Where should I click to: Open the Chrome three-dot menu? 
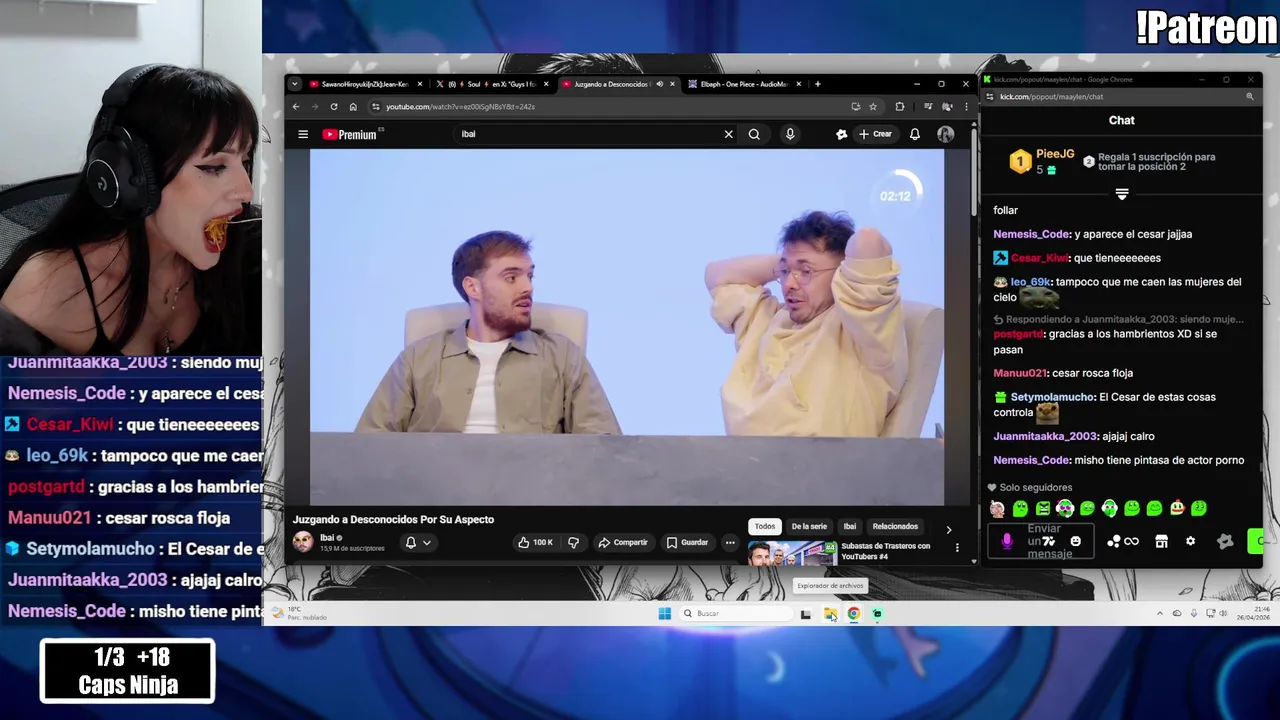click(966, 107)
